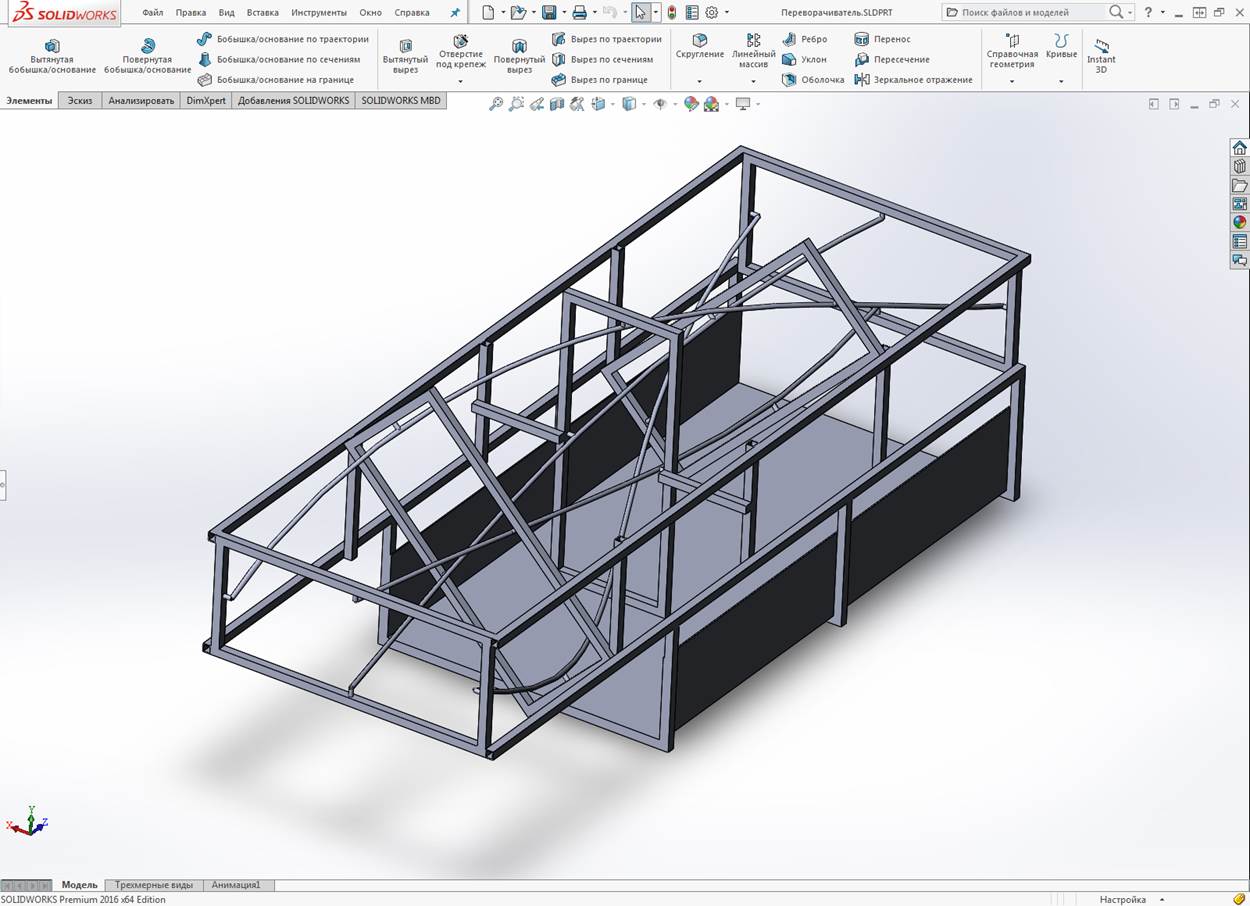Activate Вытянутый вырез cut tool

click(405, 57)
